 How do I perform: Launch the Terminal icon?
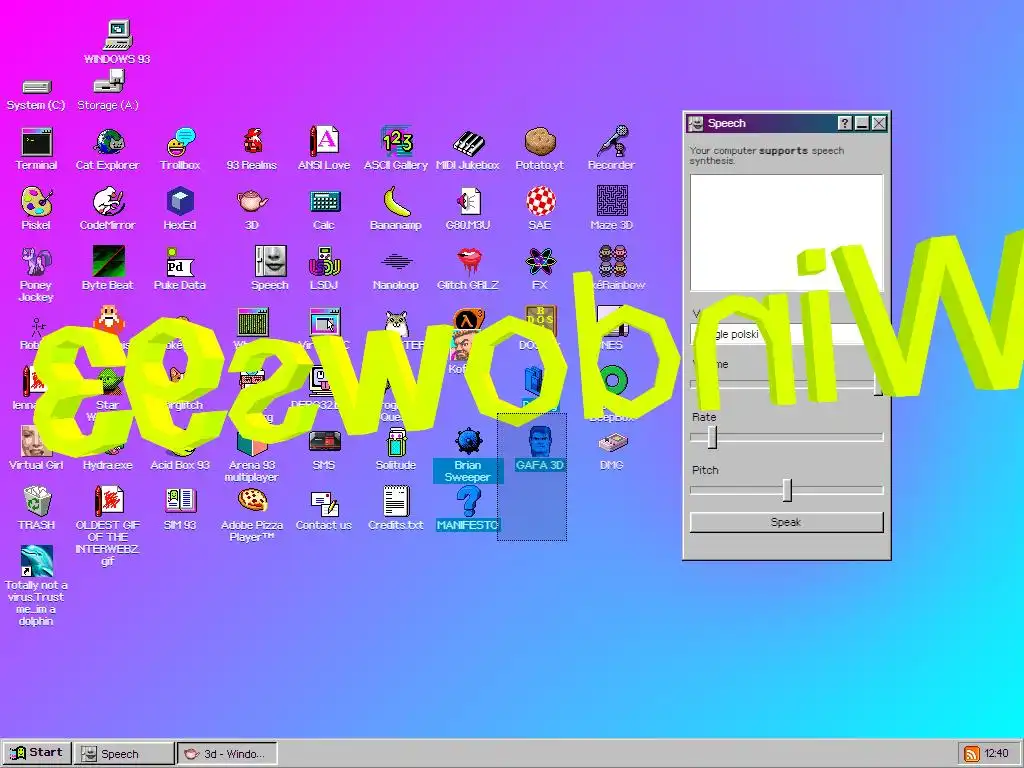pyautogui.click(x=37, y=149)
